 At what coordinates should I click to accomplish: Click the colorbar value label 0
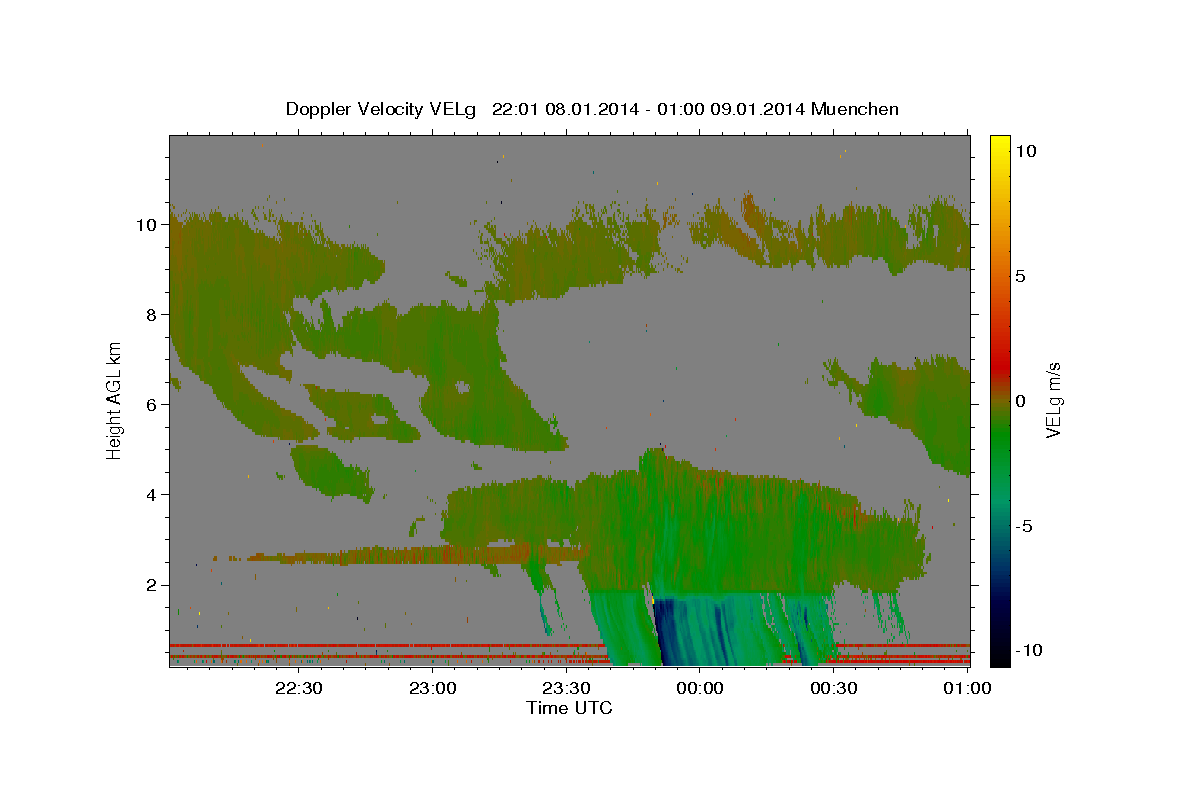(1022, 401)
